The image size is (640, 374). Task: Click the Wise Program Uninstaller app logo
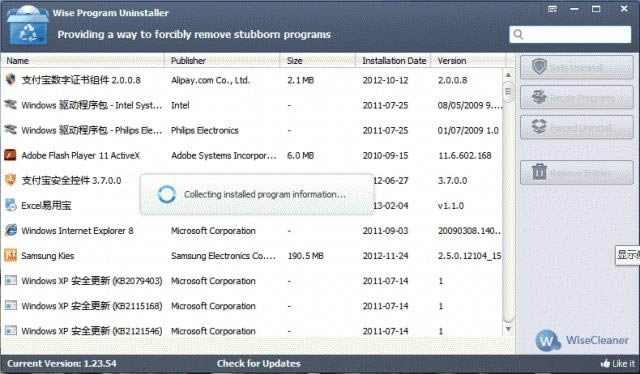[x=27, y=25]
